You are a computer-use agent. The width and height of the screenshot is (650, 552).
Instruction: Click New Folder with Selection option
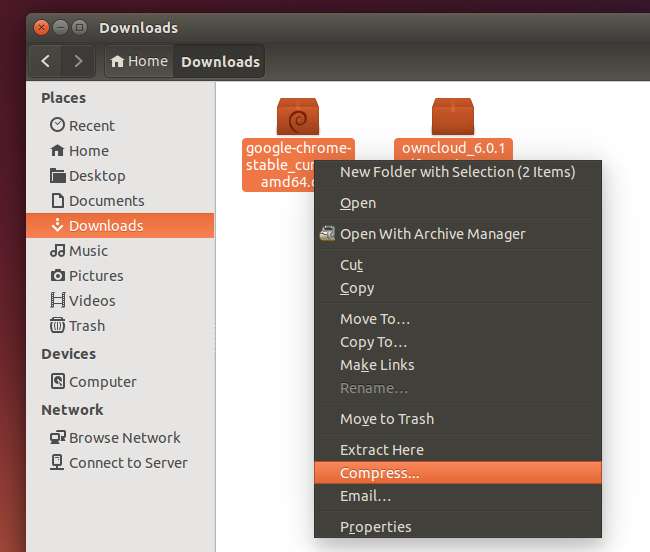point(457,171)
